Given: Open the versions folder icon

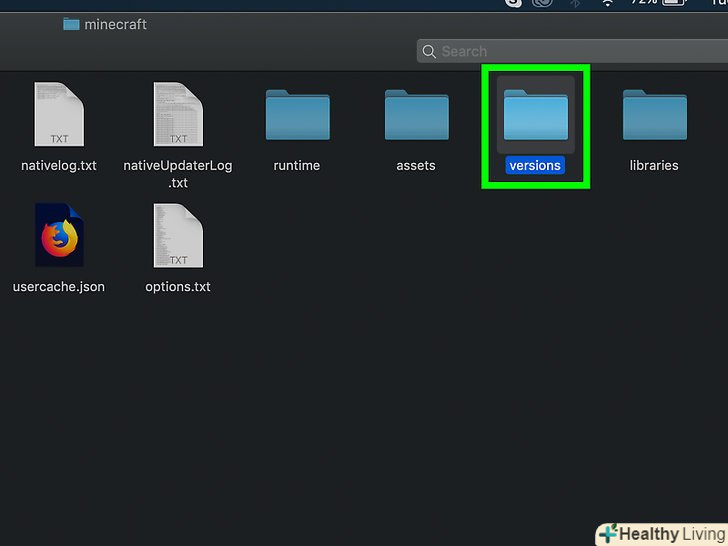Looking at the screenshot, I should (536, 115).
